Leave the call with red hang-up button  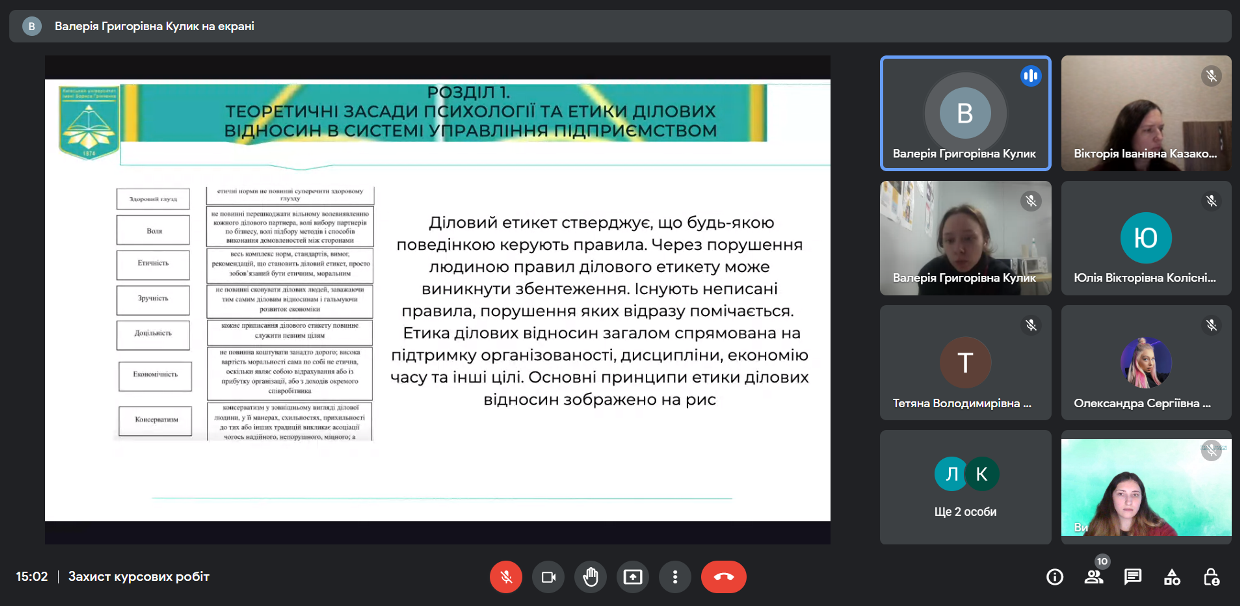[x=723, y=577]
